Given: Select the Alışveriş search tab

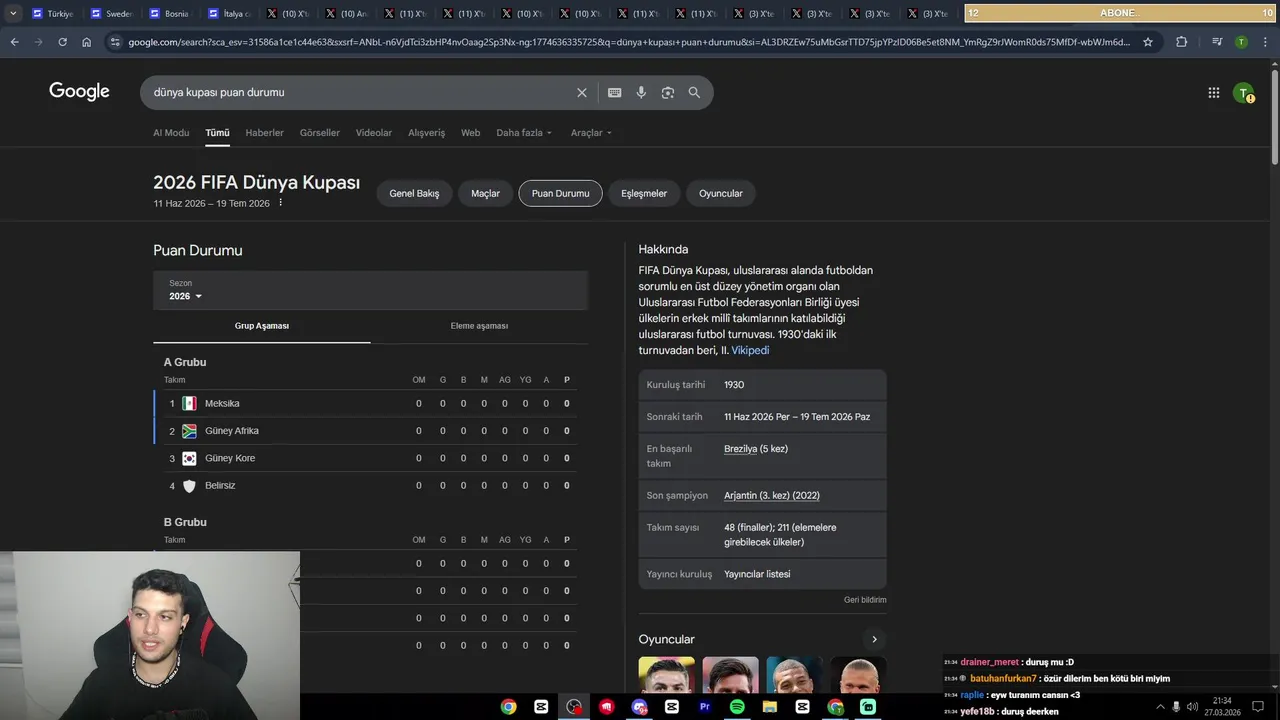Looking at the screenshot, I should pyautogui.click(x=426, y=133).
